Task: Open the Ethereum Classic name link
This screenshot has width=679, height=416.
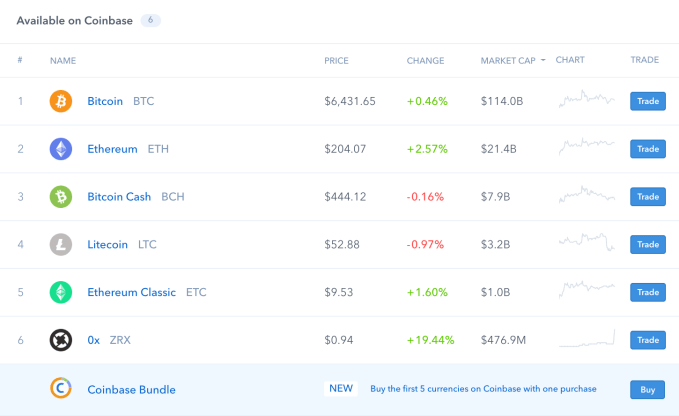Action: point(131,292)
